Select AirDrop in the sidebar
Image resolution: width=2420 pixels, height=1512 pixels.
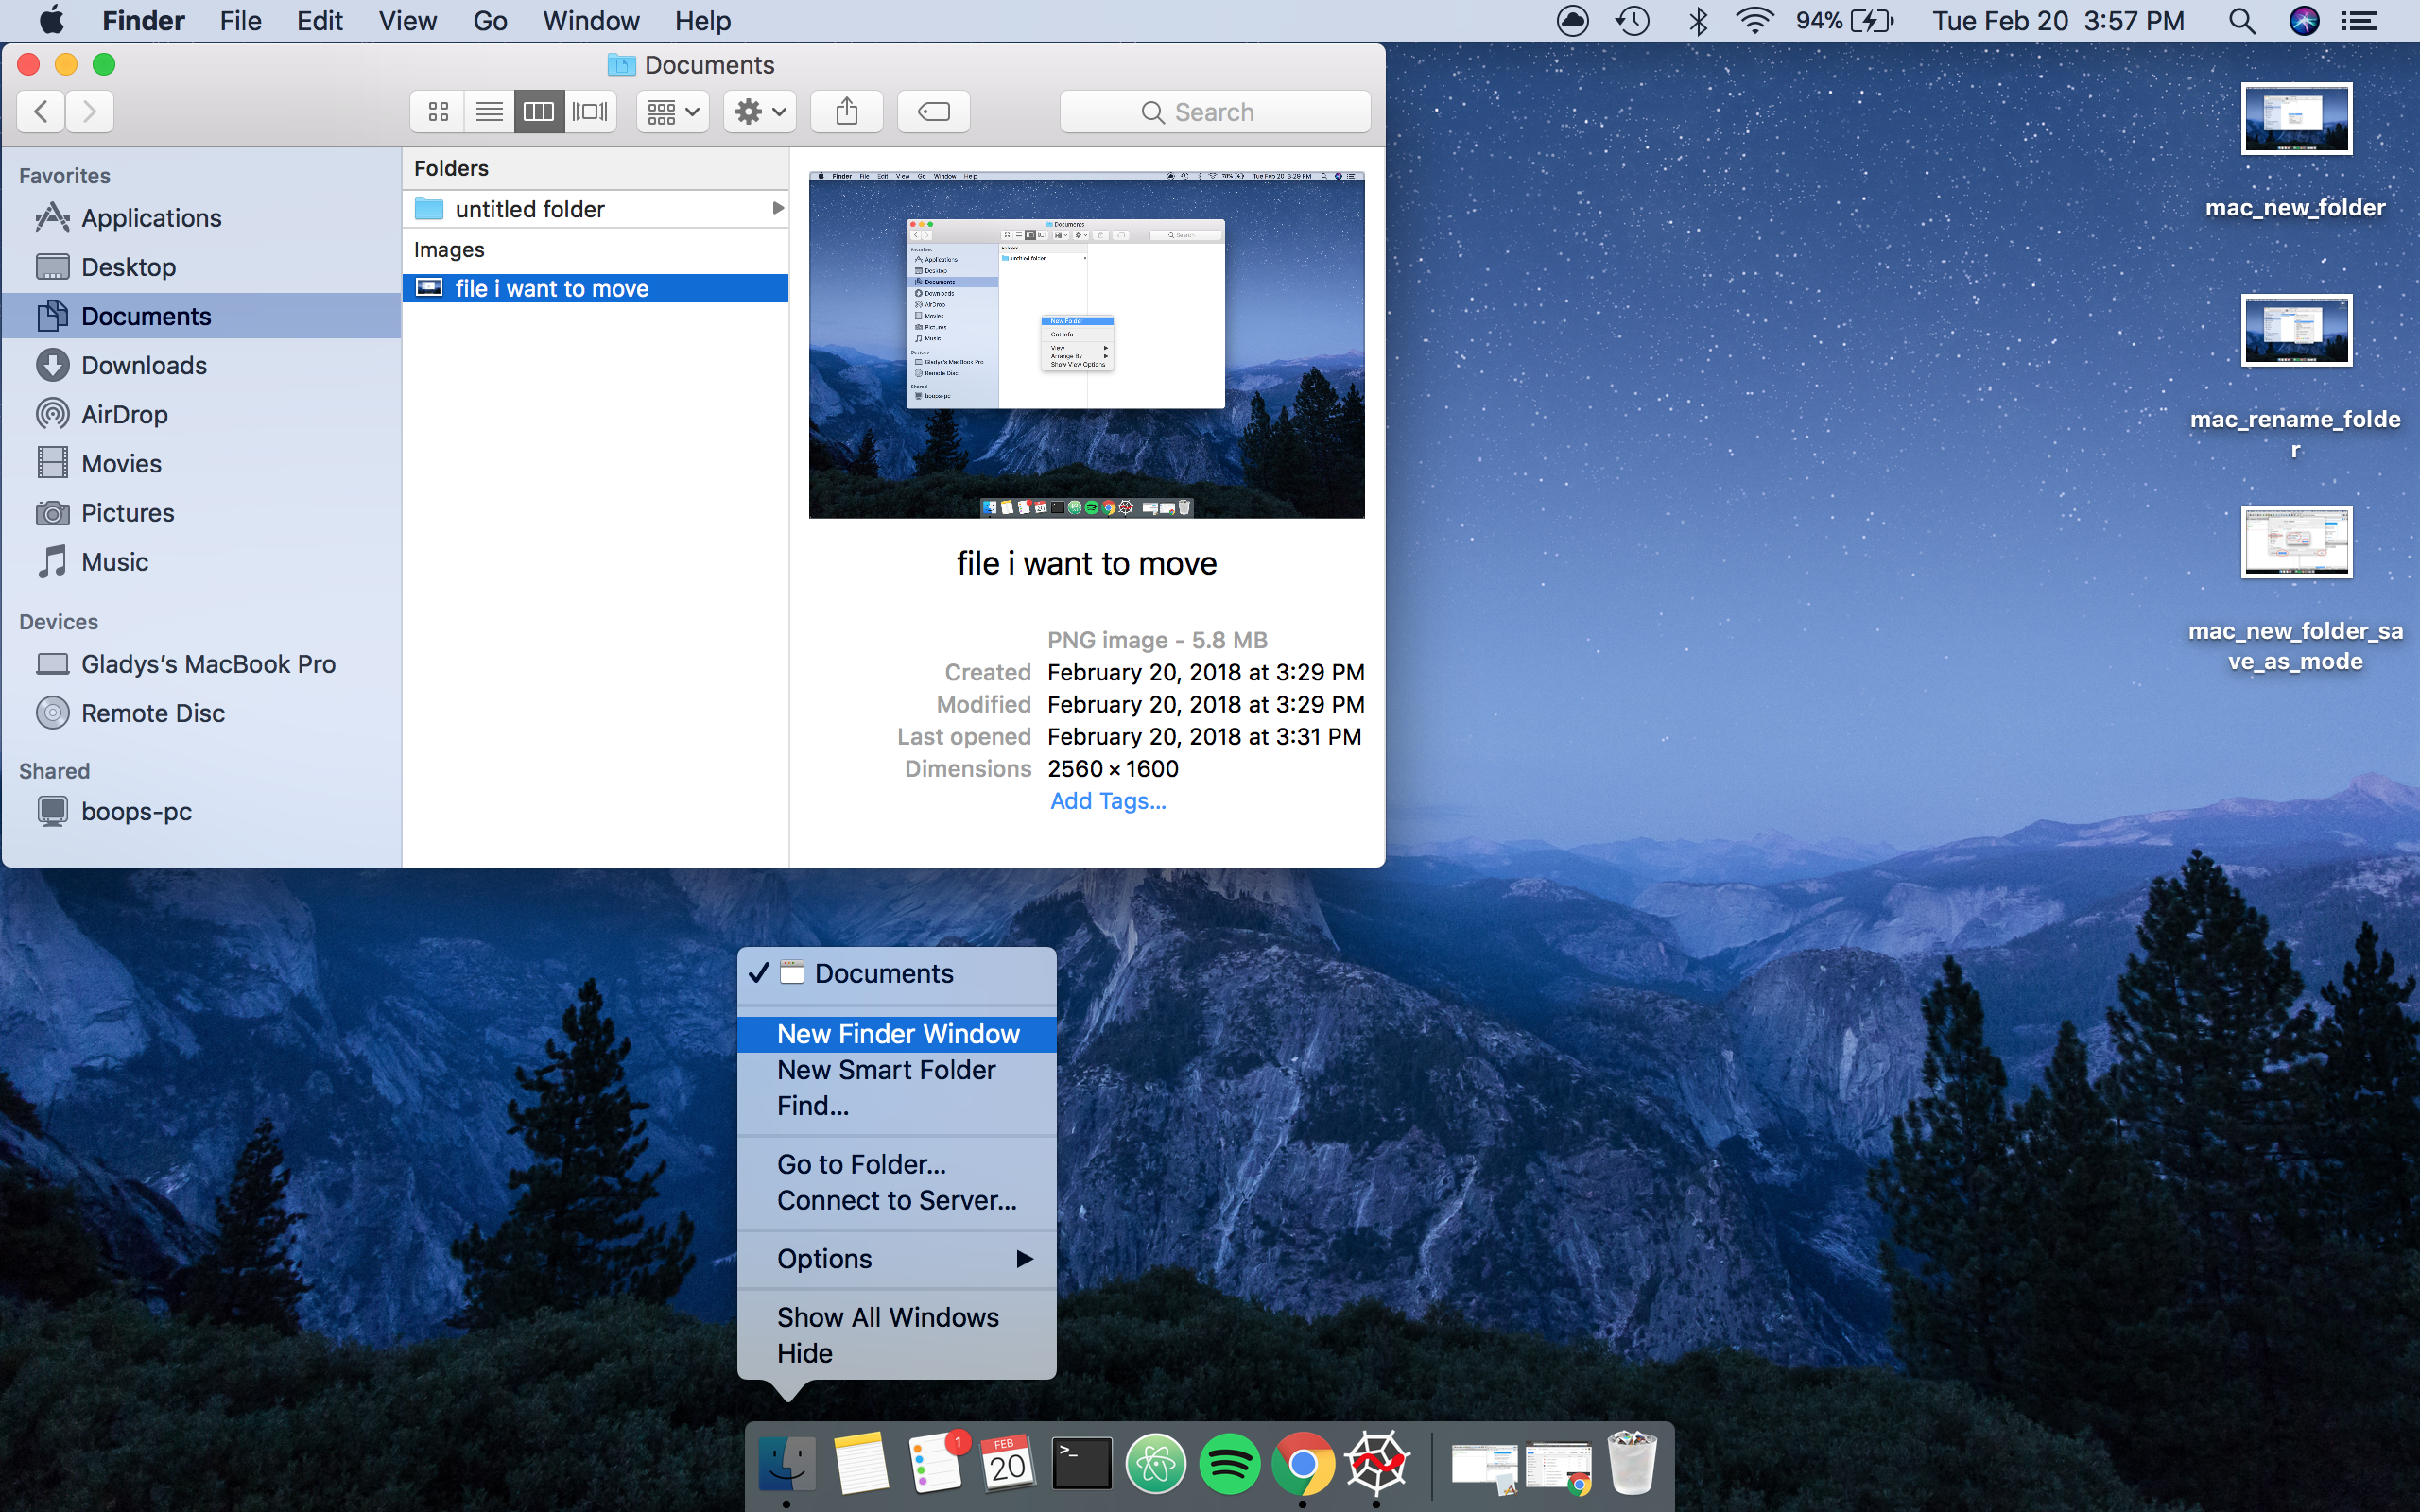click(201, 414)
